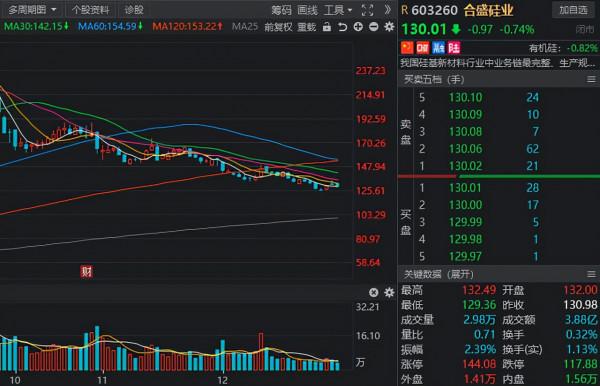The height and width of the screenshot is (386, 600).
Task: Click the 买卖五档 (手) header
Action: click(434, 80)
